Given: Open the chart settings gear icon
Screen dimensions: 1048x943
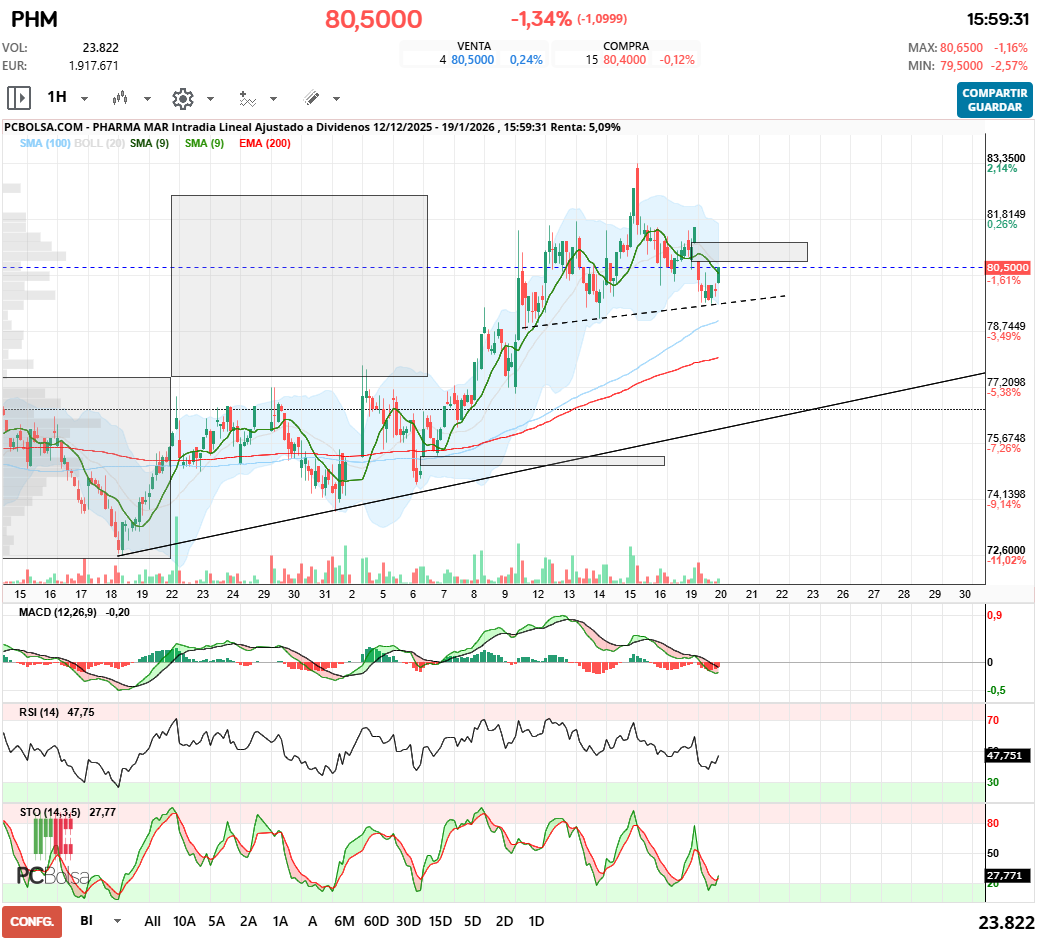Looking at the screenshot, I should [x=182, y=99].
